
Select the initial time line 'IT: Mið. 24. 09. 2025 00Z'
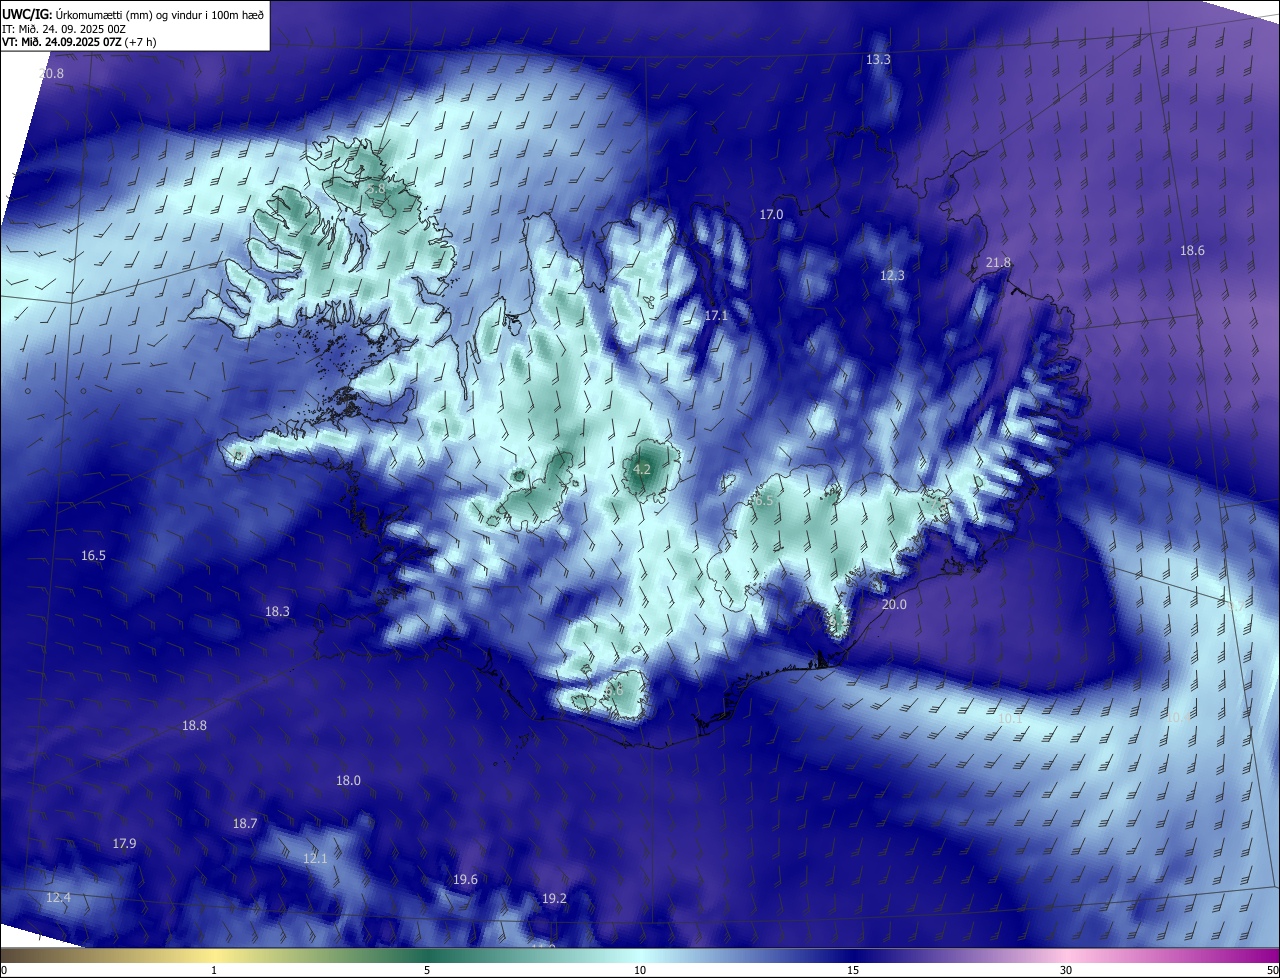(66, 28)
